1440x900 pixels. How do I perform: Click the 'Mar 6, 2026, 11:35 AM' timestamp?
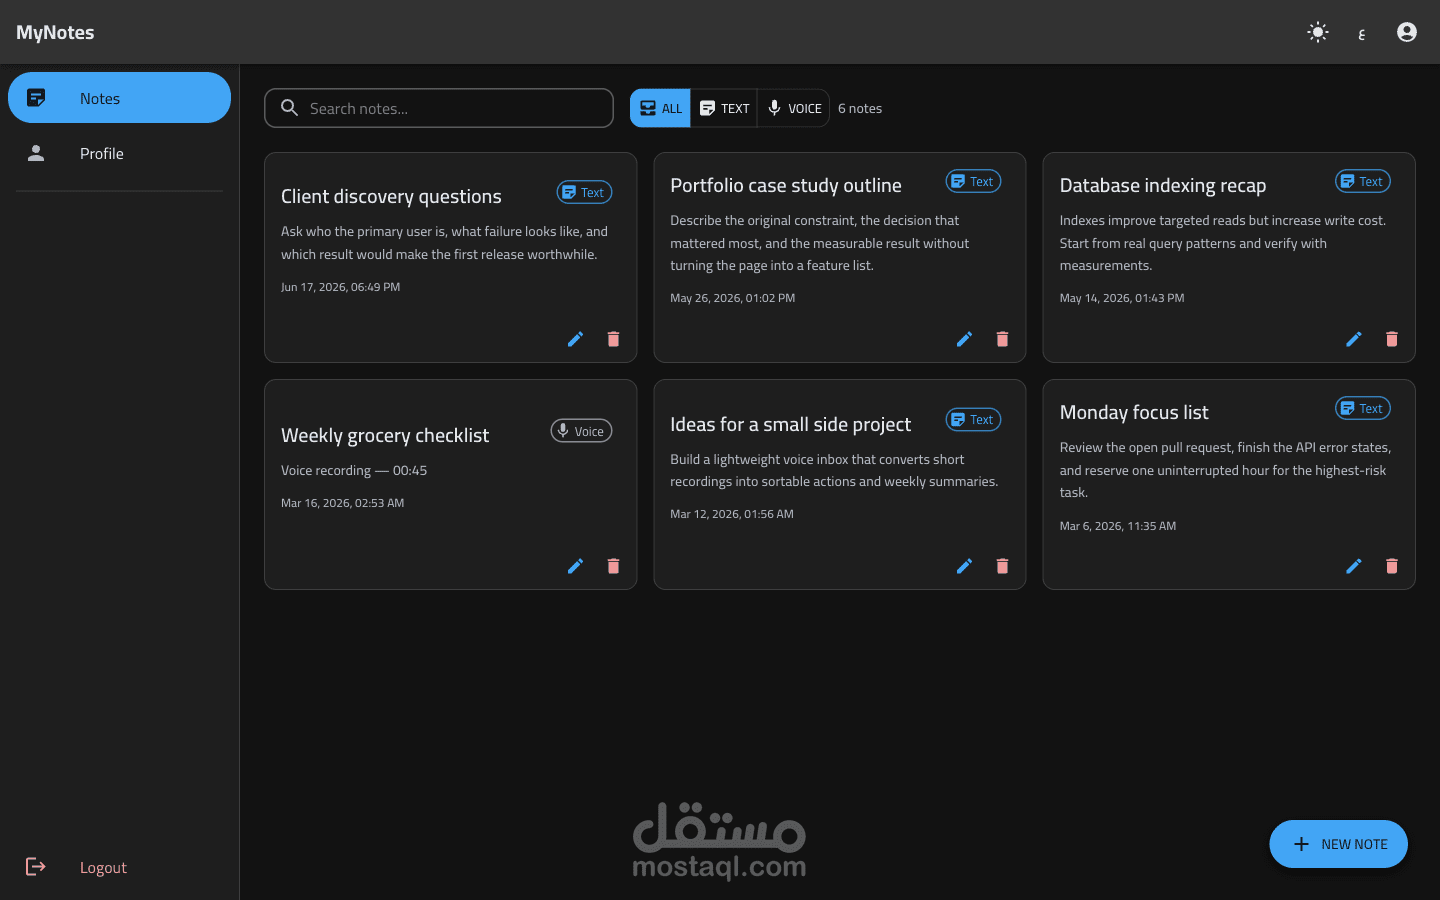click(x=1118, y=526)
